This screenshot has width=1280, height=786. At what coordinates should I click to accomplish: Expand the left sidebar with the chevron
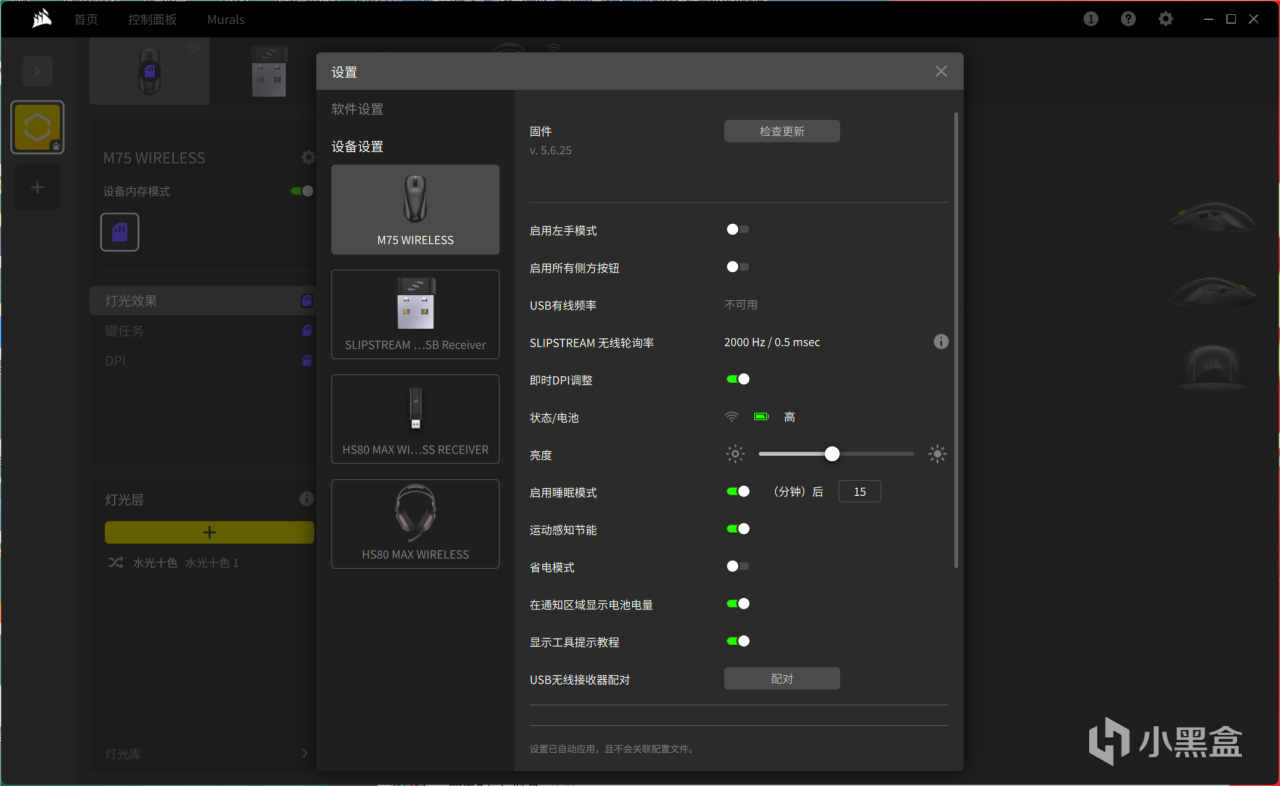click(37, 70)
